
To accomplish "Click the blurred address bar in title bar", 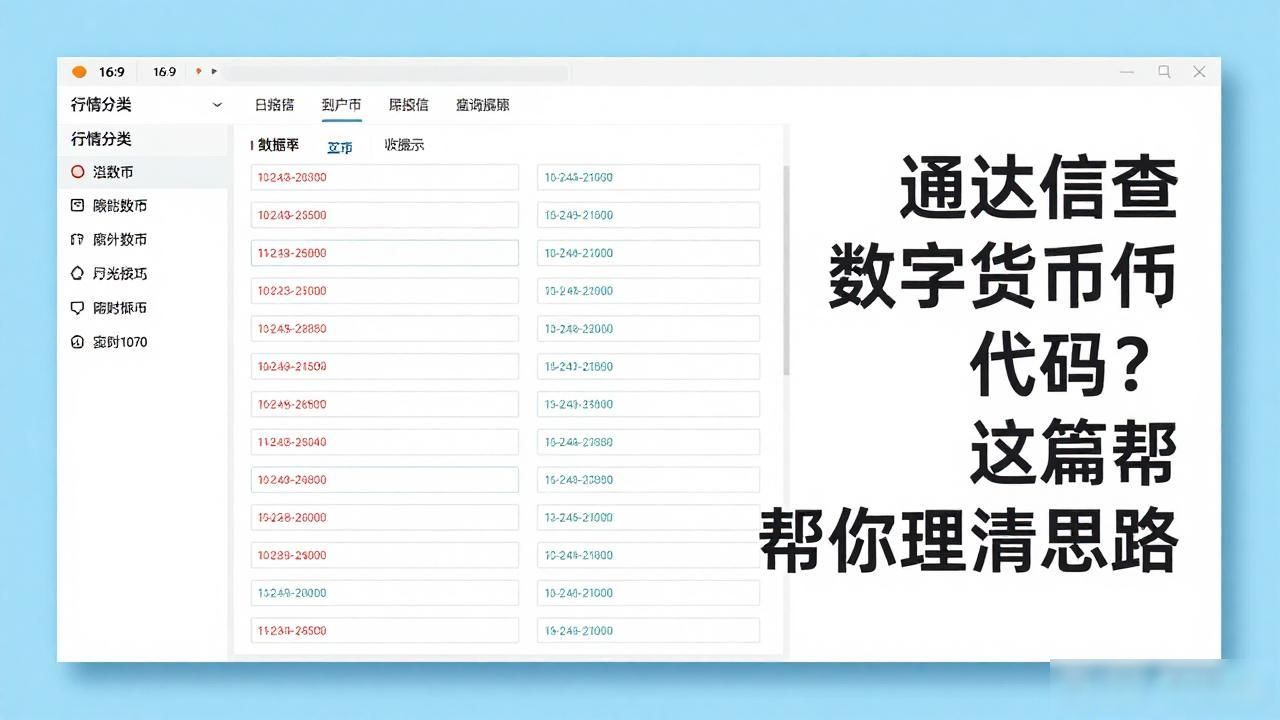I will (396, 72).
